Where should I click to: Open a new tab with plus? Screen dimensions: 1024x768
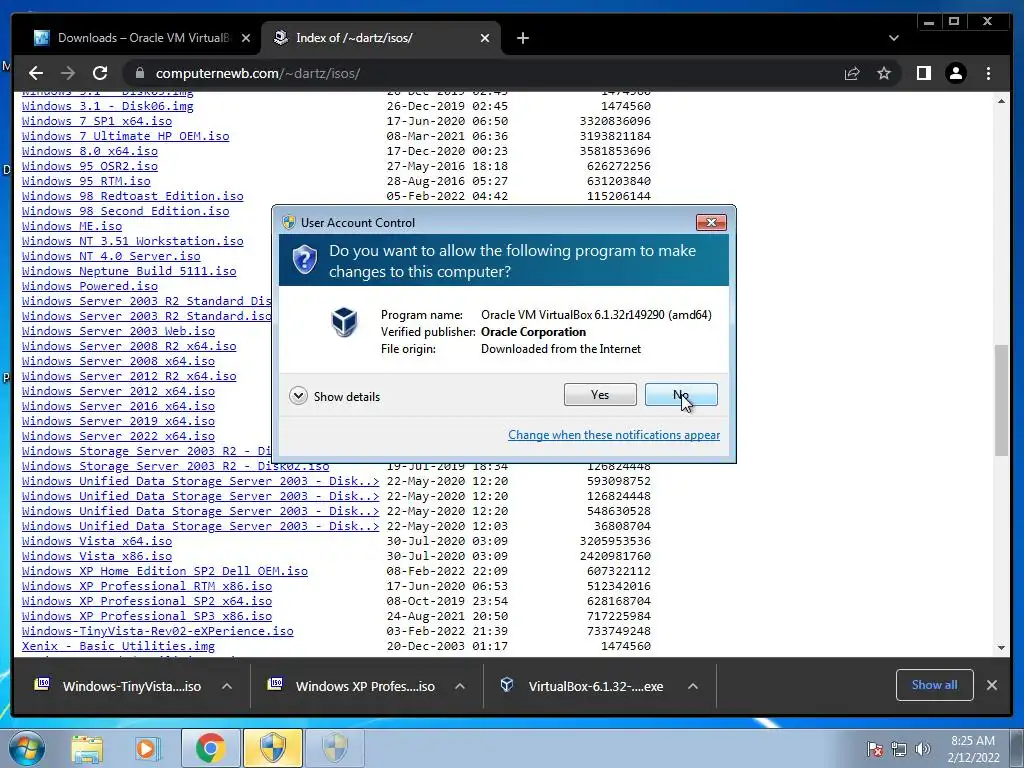522,38
